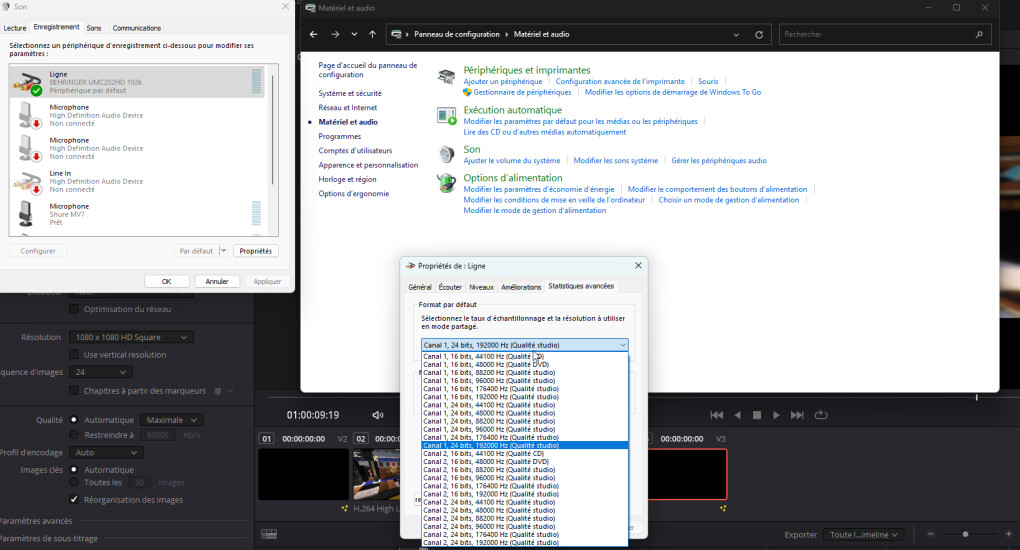1020x550 pixels.
Task: Select the Restreindre à quality radio button
Action: tap(74, 435)
